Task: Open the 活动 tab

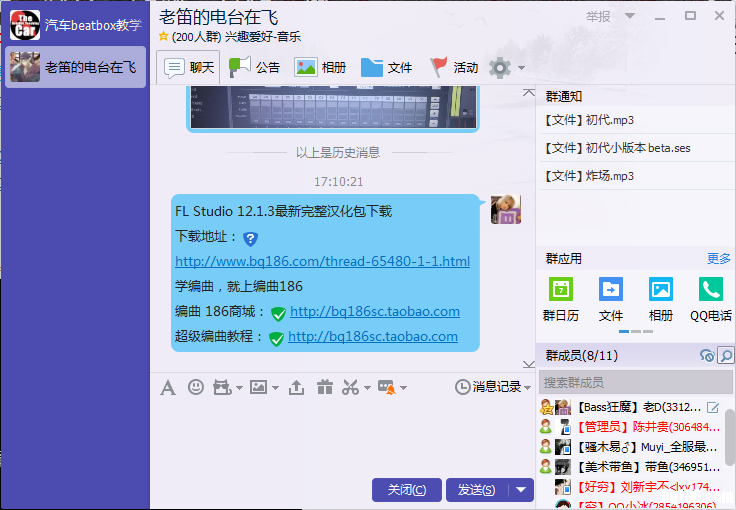Action: pyautogui.click(x=454, y=67)
